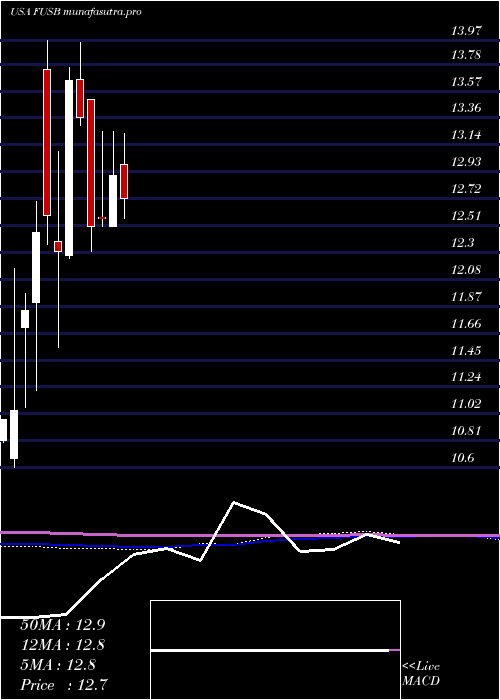Click the 5MA : 12.8 readout
The height and width of the screenshot is (700, 500).
pyautogui.click(x=58, y=665)
